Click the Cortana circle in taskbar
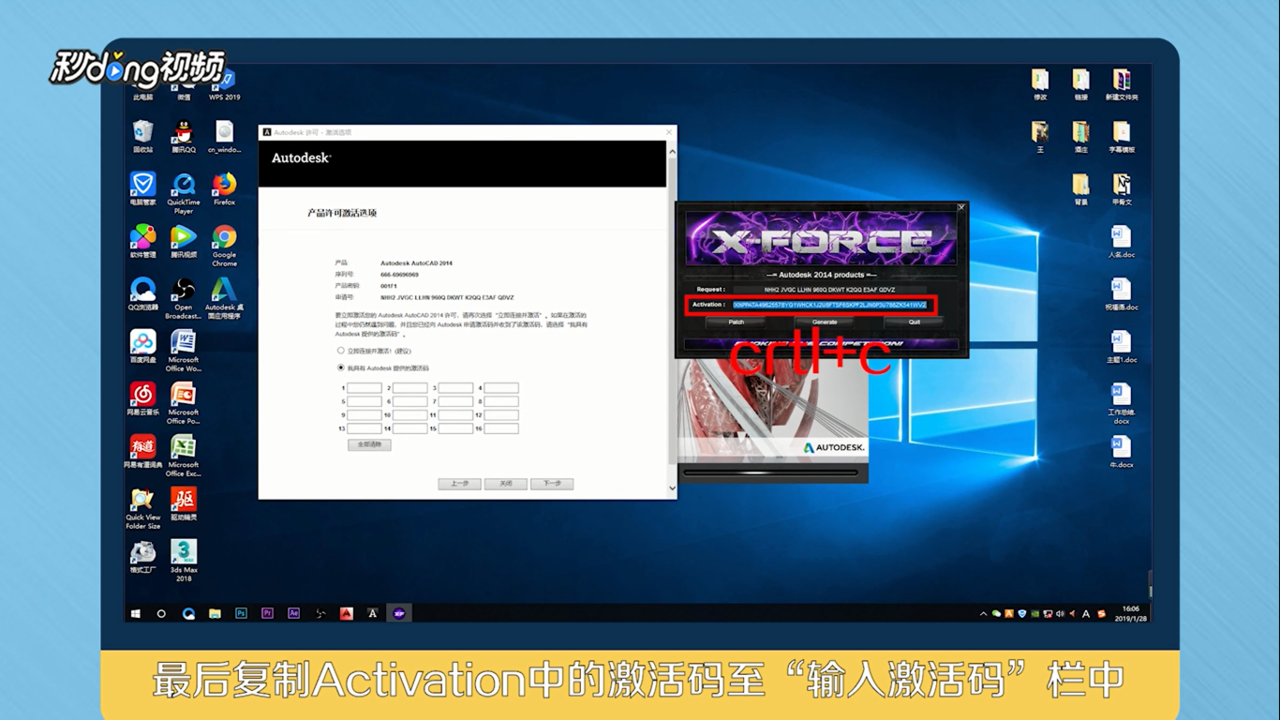This screenshot has width=1280, height=720. [x=161, y=613]
